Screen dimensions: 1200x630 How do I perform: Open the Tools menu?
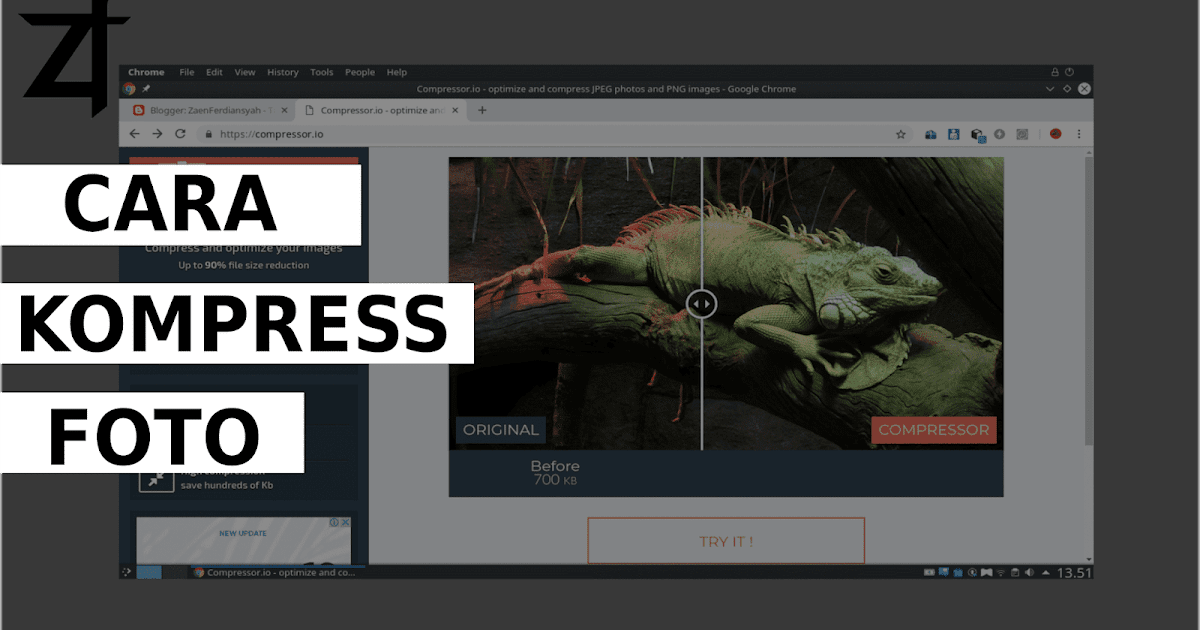click(322, 72)
